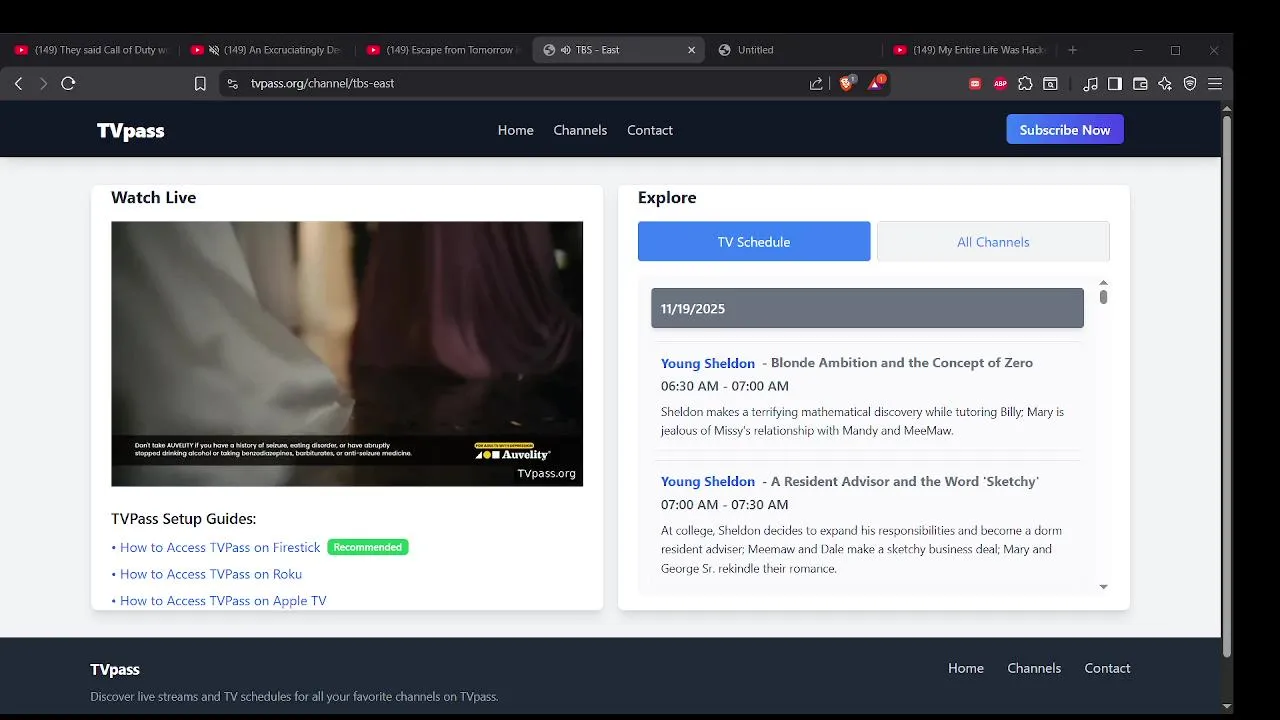Image resolution: width=1280 pixels, height=720 pixels.
Task: Click the footer Home link
Action: coord(966,668)
